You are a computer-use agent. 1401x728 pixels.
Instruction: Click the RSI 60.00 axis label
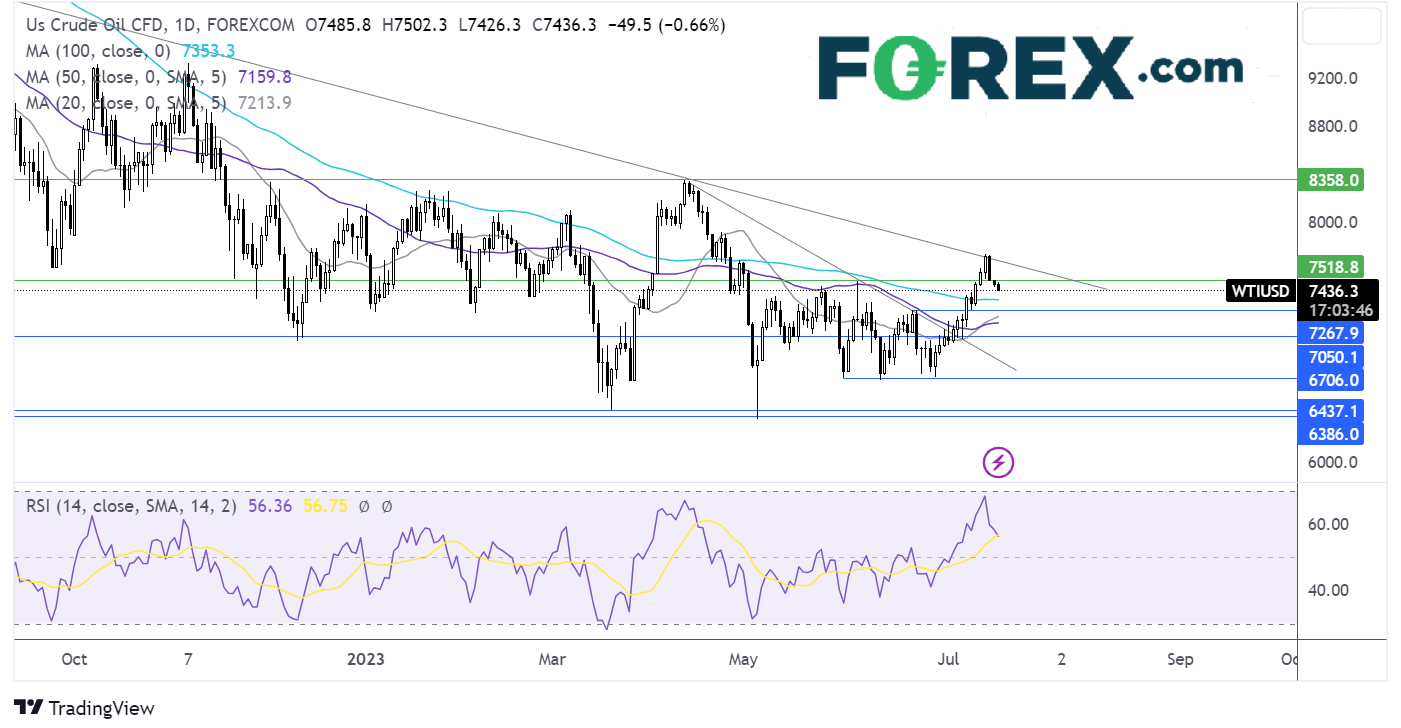pyautogui.click(x=1330, y=524)
